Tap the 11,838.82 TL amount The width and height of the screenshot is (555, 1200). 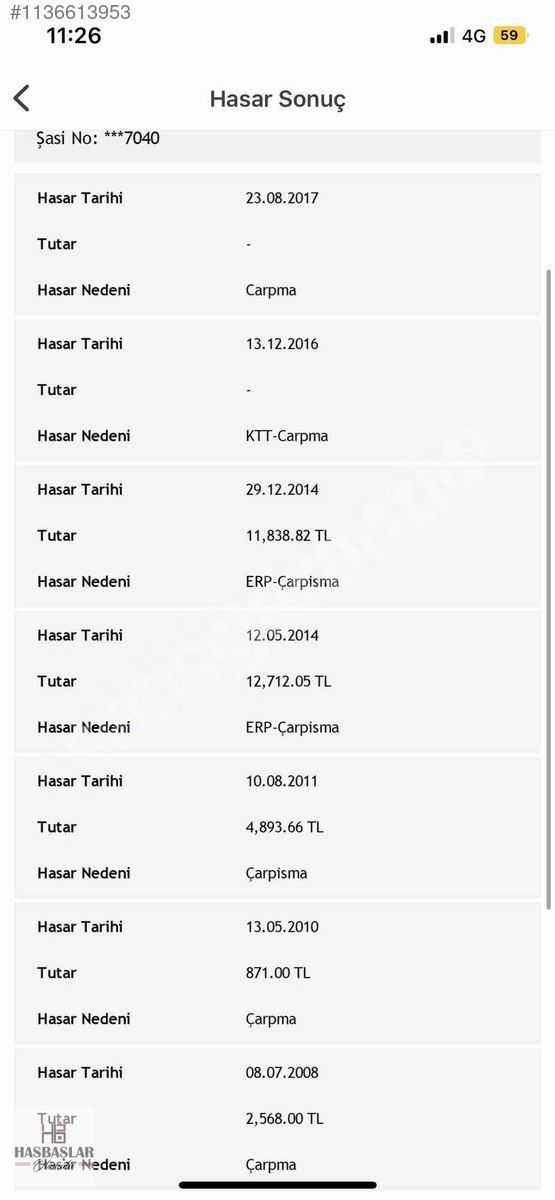point(288,536)
